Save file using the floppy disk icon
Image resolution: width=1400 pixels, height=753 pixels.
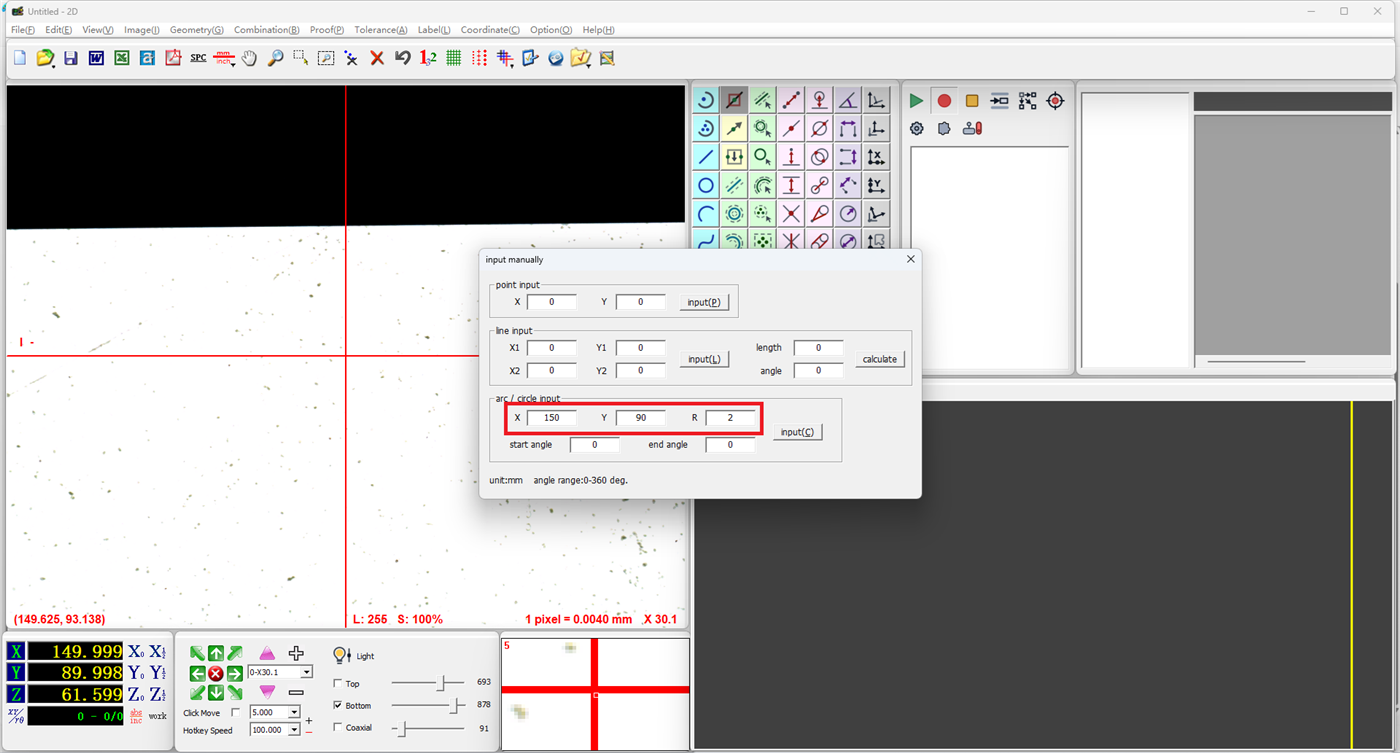[70, 58]
